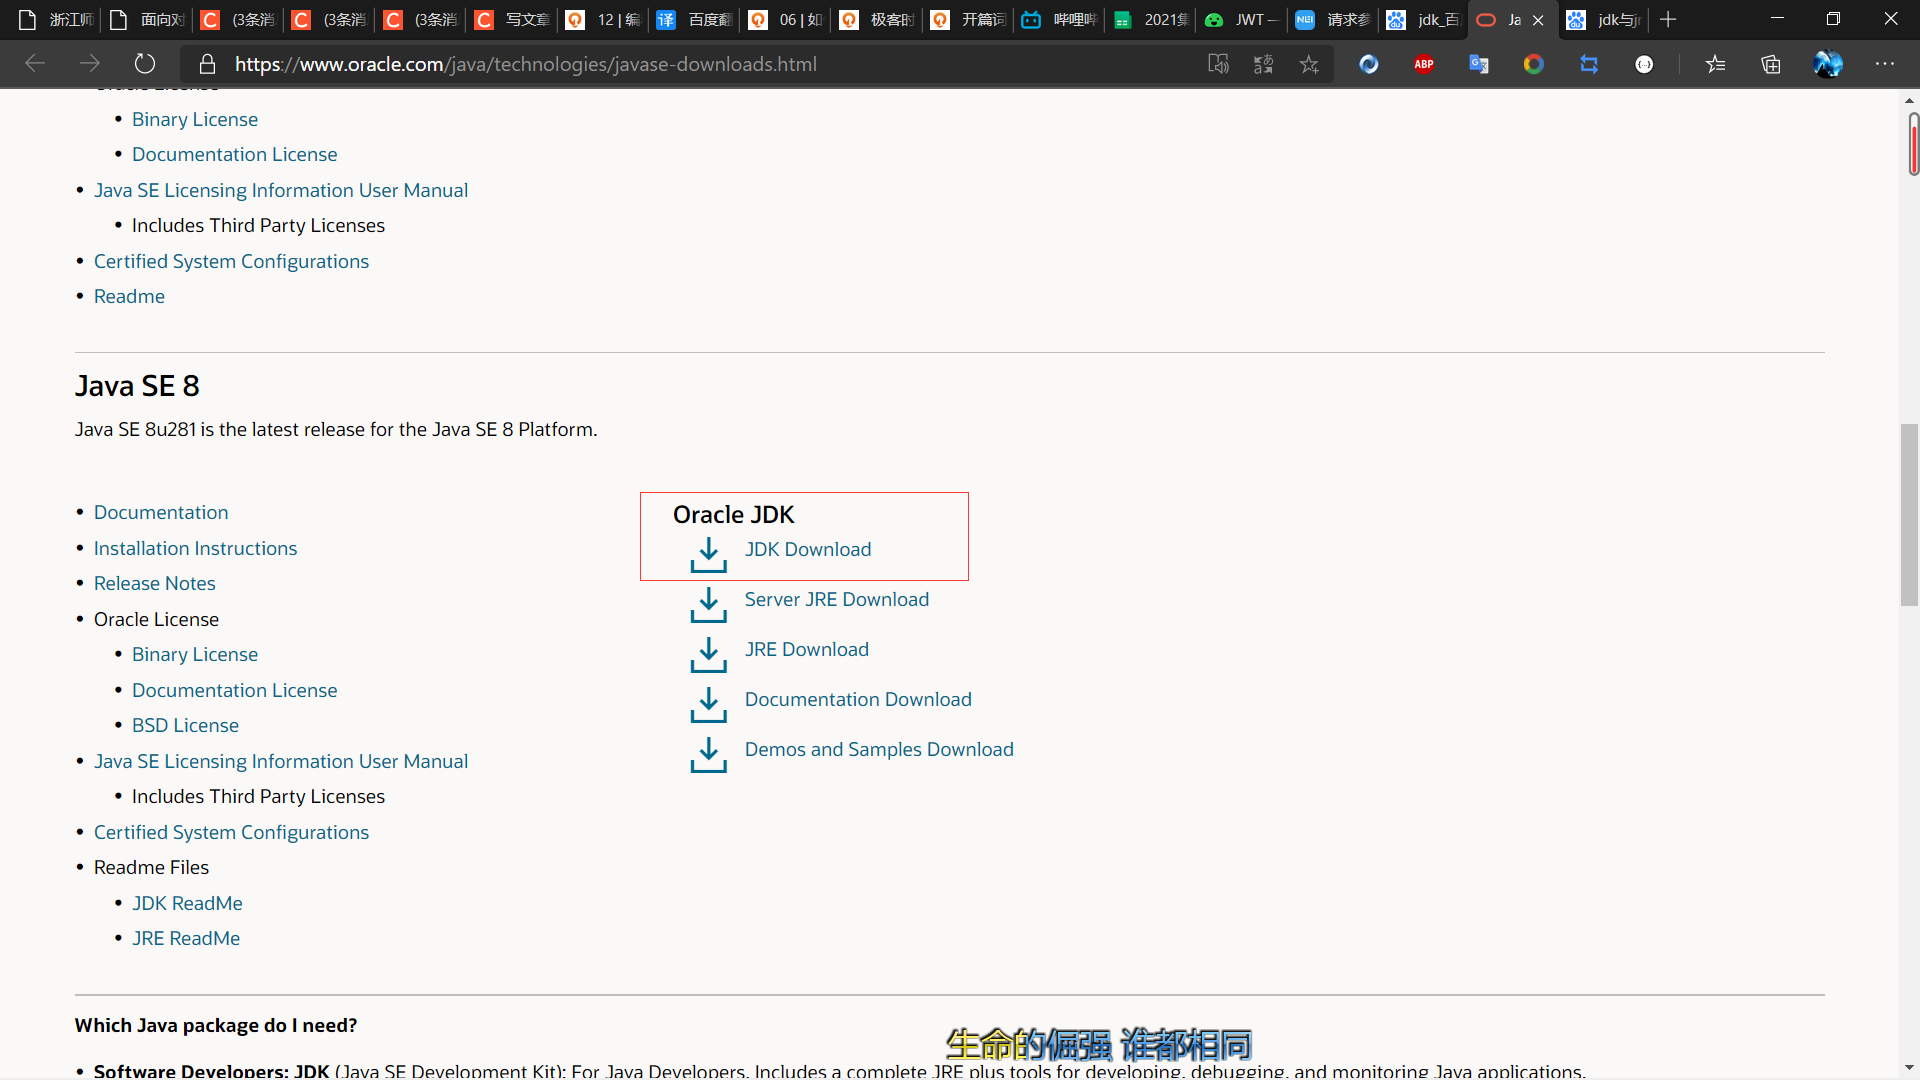The image size is (1920, 1080).
Task: Open the Google Translate extension
Action: [1479, 64]
